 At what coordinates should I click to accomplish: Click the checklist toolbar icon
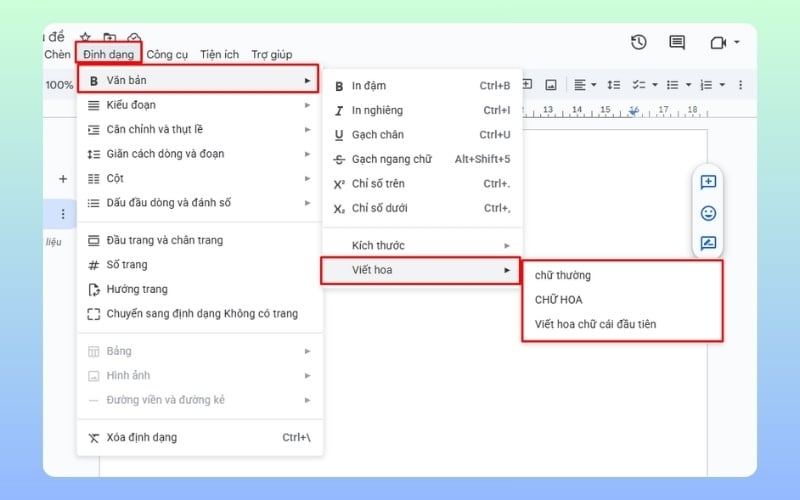coord(639,85)
